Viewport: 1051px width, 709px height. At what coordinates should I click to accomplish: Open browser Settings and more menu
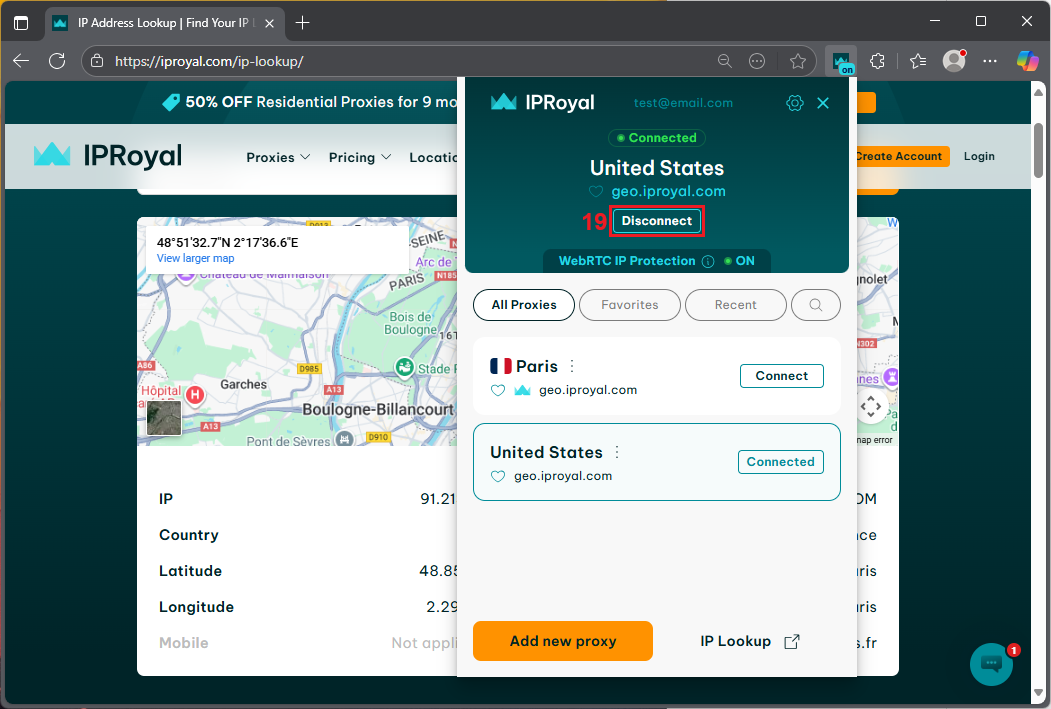(x=990, y=62)
